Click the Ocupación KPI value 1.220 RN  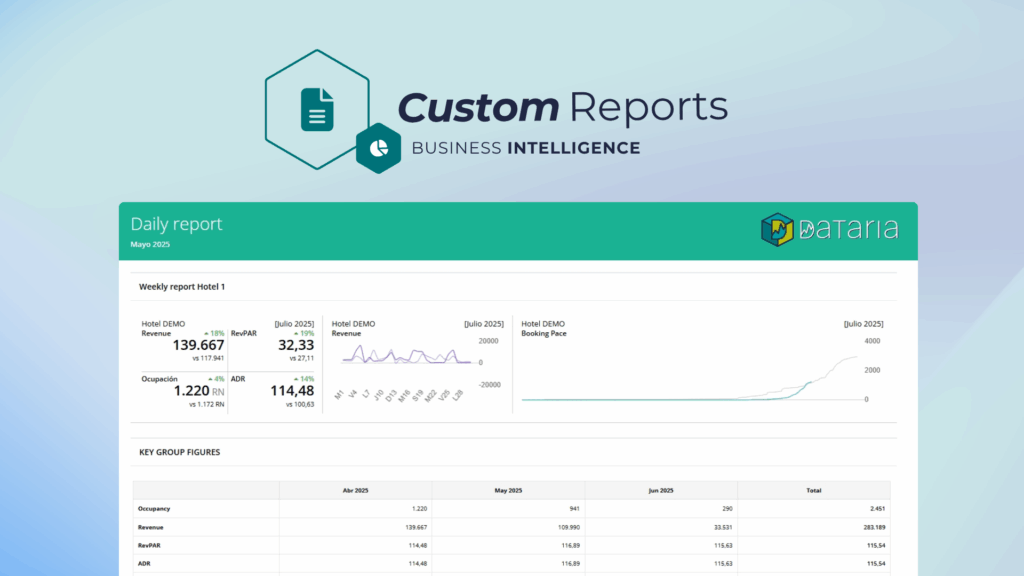(x=199, y=391)
